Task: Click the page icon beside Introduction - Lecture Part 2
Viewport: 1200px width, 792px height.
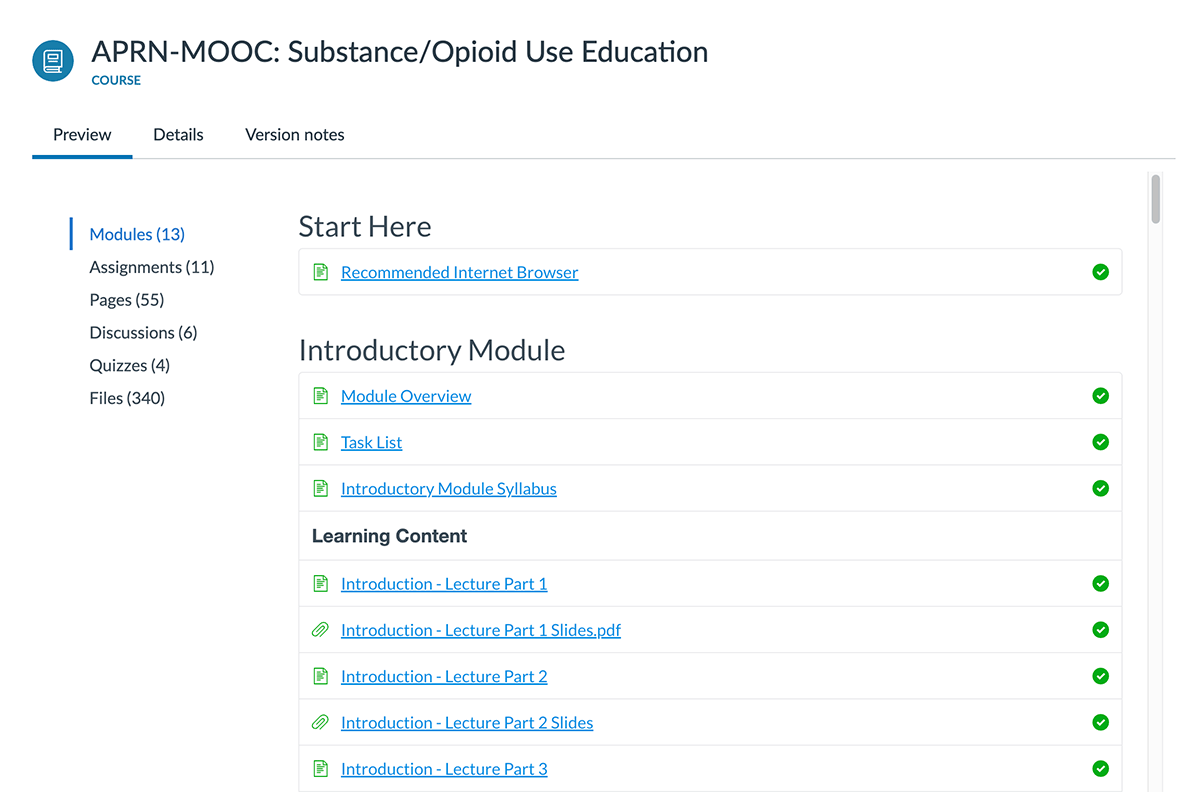Action: coord(320,675)
